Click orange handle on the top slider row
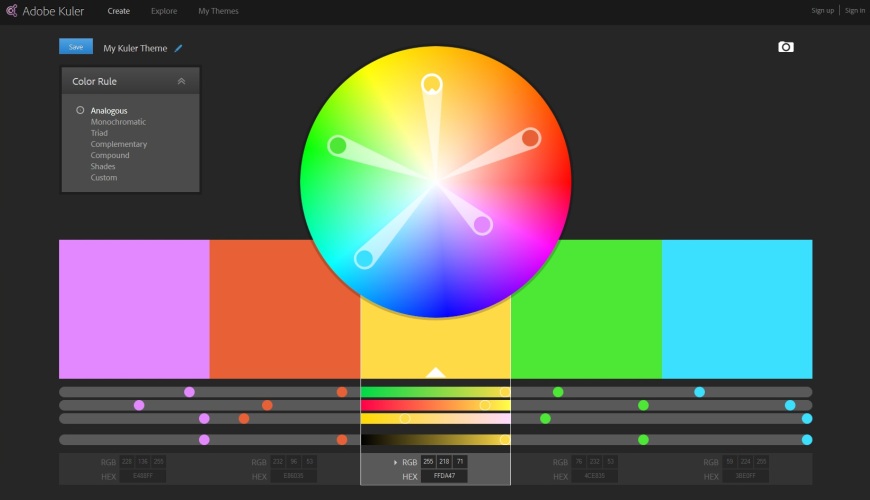The width and height of the screenshot is (870, 500). pos(342,392)
